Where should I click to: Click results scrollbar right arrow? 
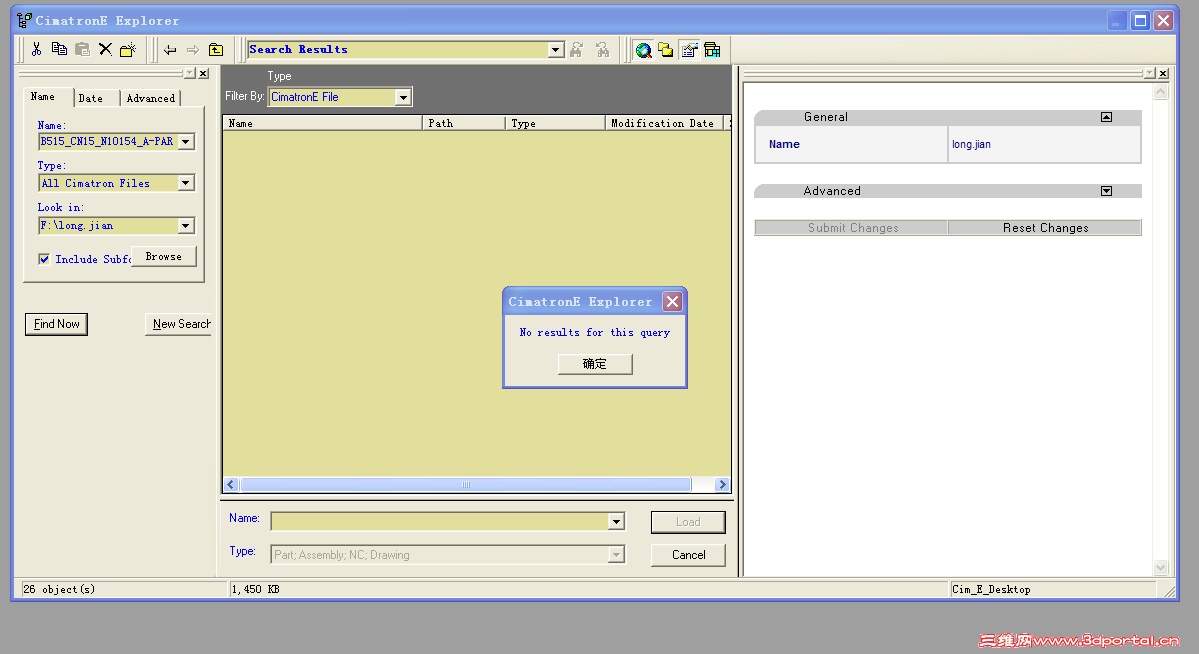pyautogui.click(x=722, y=484)
